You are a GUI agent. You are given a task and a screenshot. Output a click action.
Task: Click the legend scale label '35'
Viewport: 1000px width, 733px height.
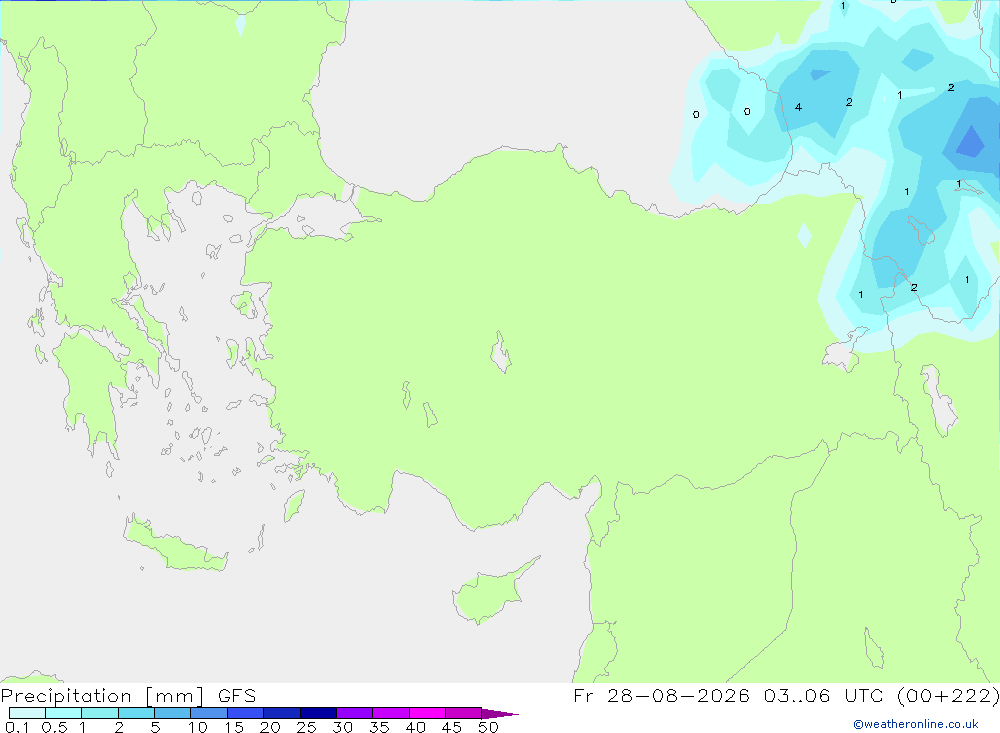(379, 727)
